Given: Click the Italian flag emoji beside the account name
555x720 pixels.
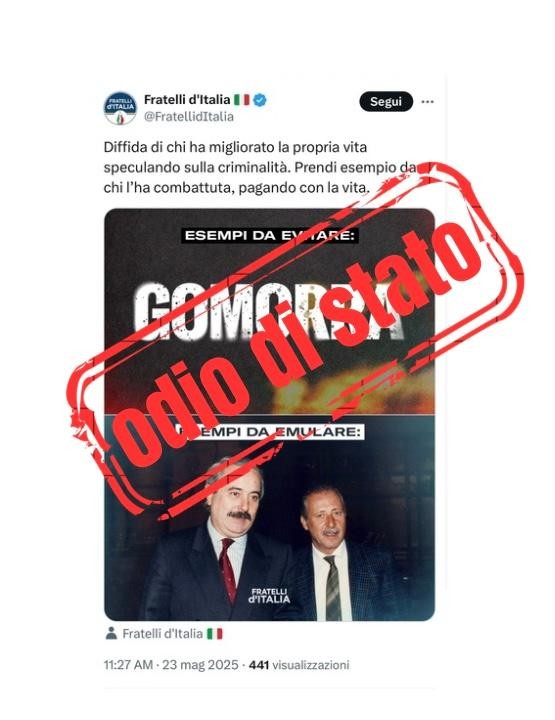Looking at the screenshot, I should pos(241,100).
